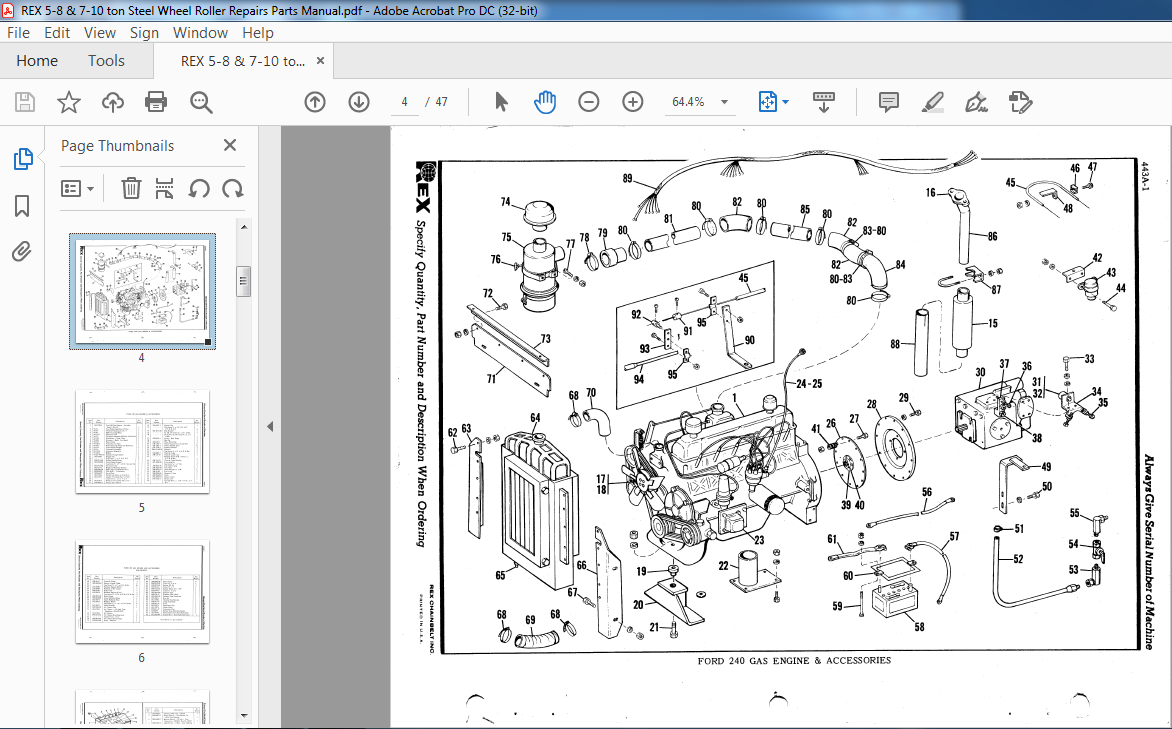The width and height of the screenshot is (1172, 729).
Task: Rotate page clockwise
Action: 232,188
